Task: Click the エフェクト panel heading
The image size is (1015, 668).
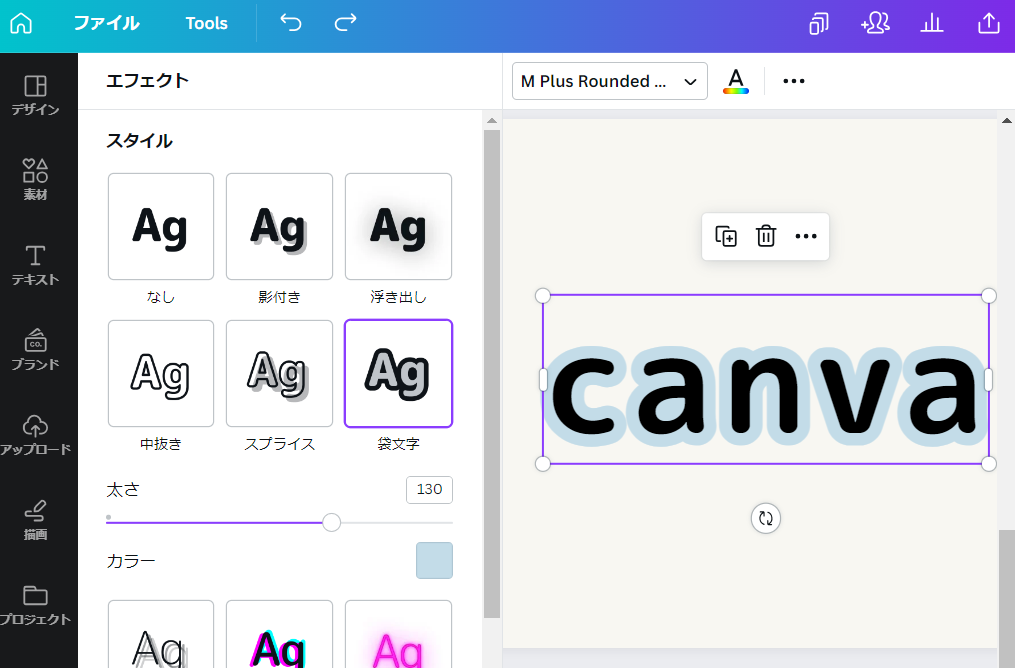Action: coord(148,80)
